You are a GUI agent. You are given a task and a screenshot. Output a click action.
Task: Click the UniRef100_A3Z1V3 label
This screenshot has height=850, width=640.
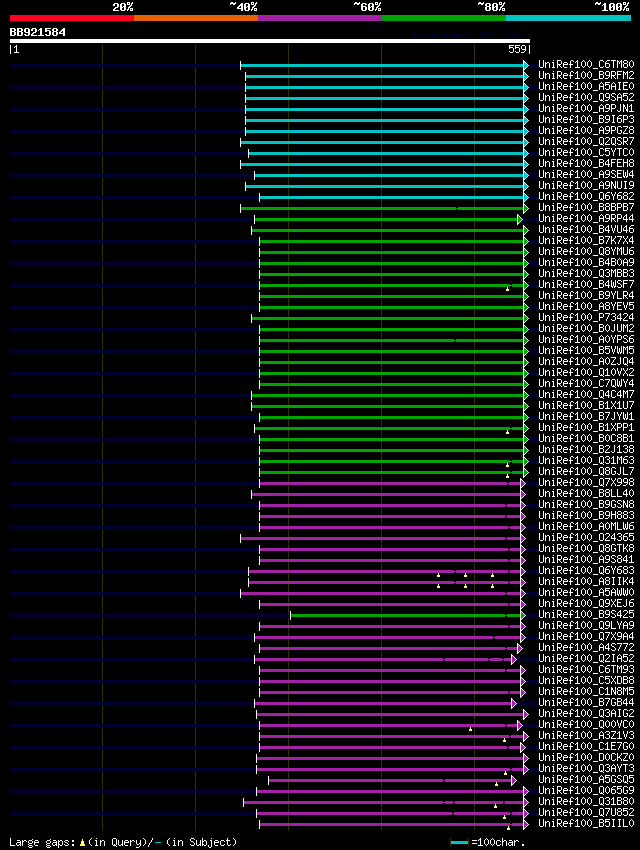coord(586,736)
